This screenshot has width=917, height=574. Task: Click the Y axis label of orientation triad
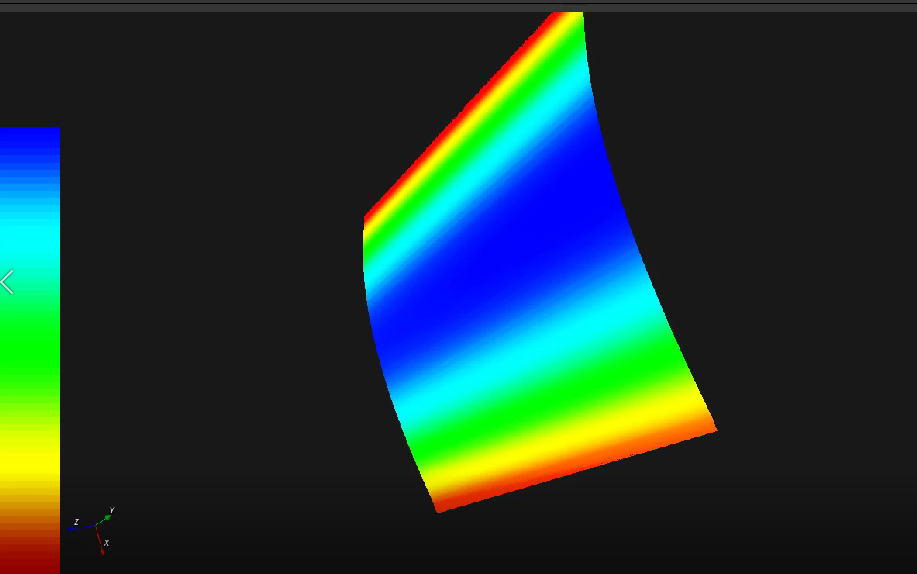pyautogui.click(x=111, y=510)
